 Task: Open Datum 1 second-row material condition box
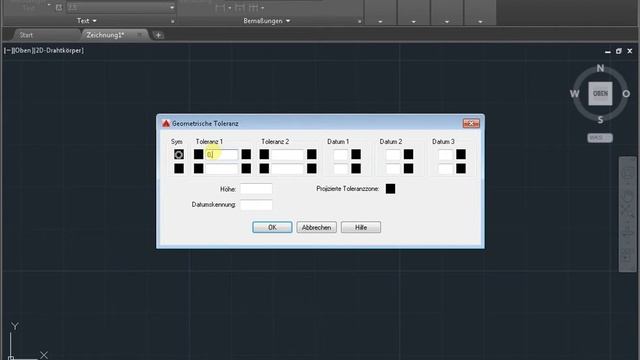pos(356,169)
